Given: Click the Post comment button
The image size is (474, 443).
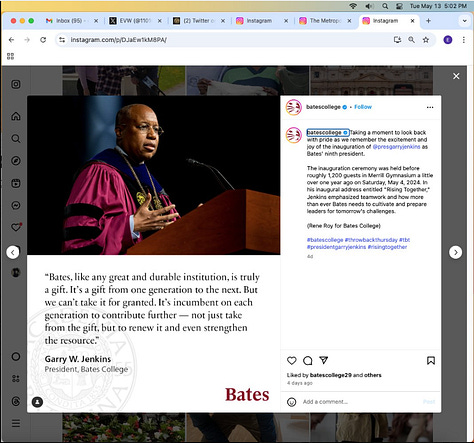Looking at the screenshot, I should [429, 402].
